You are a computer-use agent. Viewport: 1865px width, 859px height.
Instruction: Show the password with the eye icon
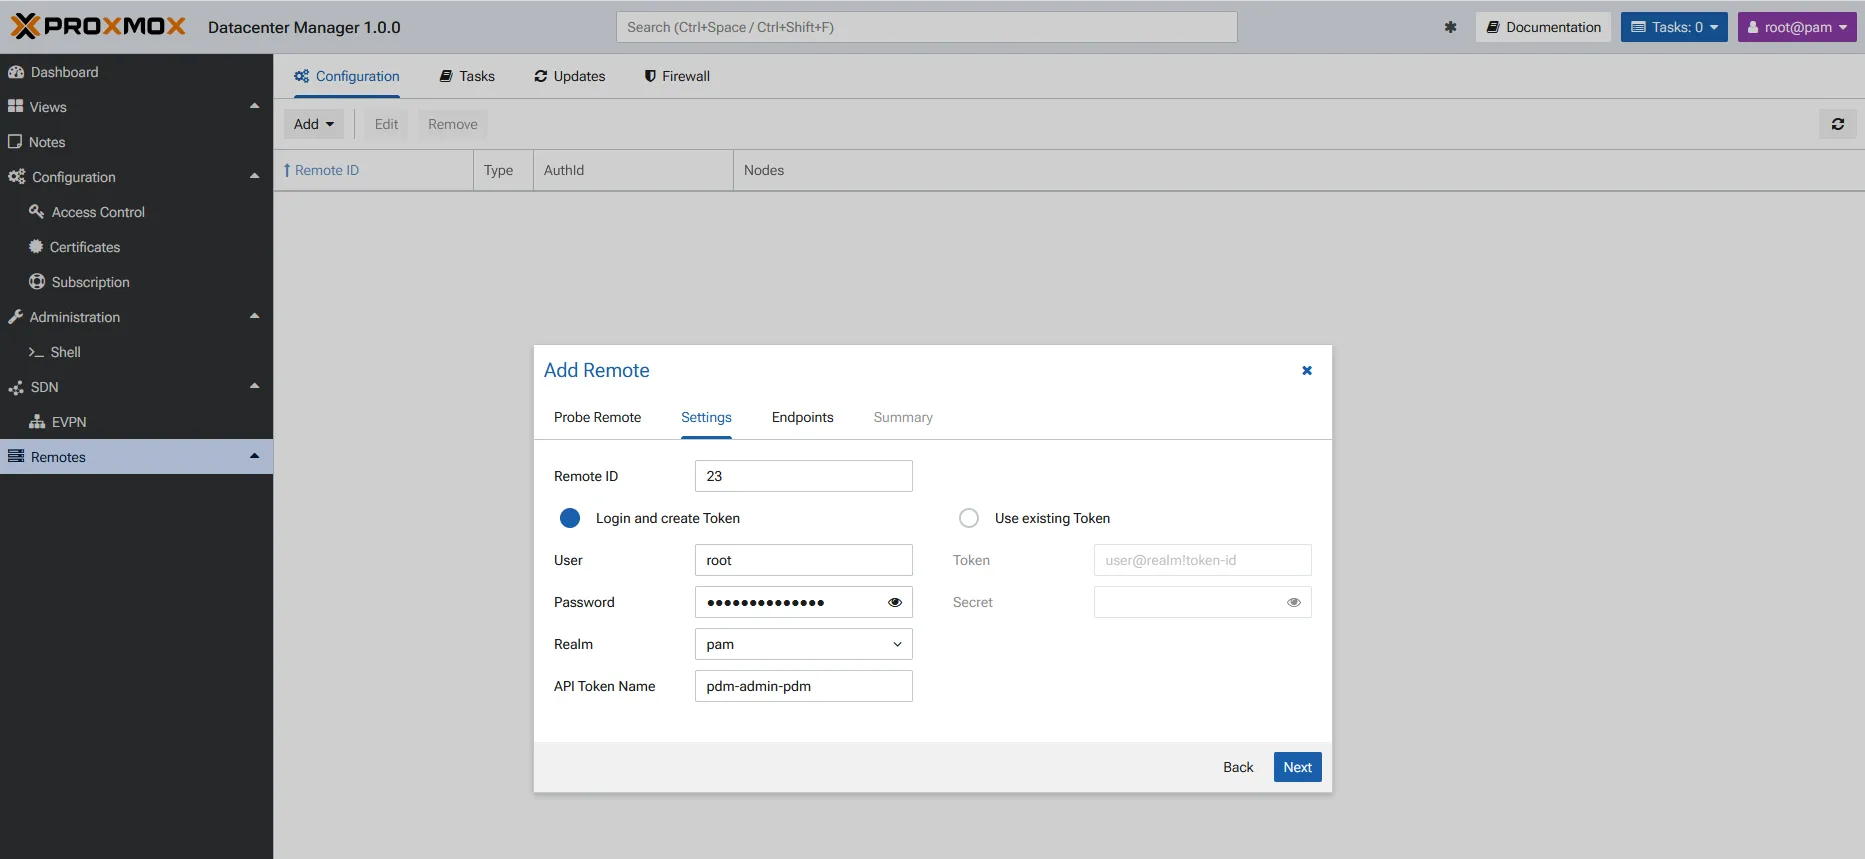point(895,602)
